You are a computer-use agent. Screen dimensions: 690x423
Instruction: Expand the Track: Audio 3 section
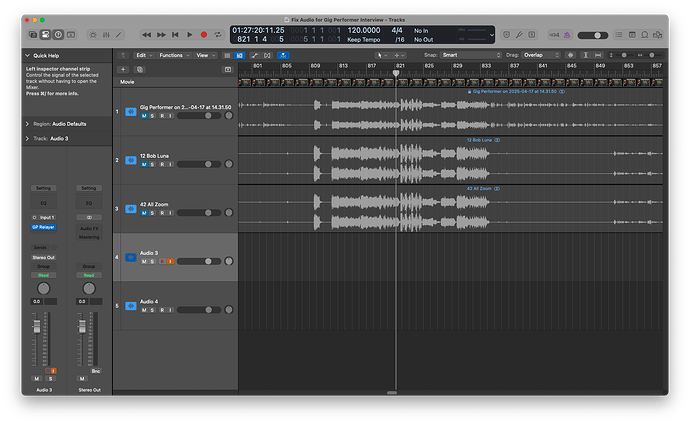coord(27,139)
